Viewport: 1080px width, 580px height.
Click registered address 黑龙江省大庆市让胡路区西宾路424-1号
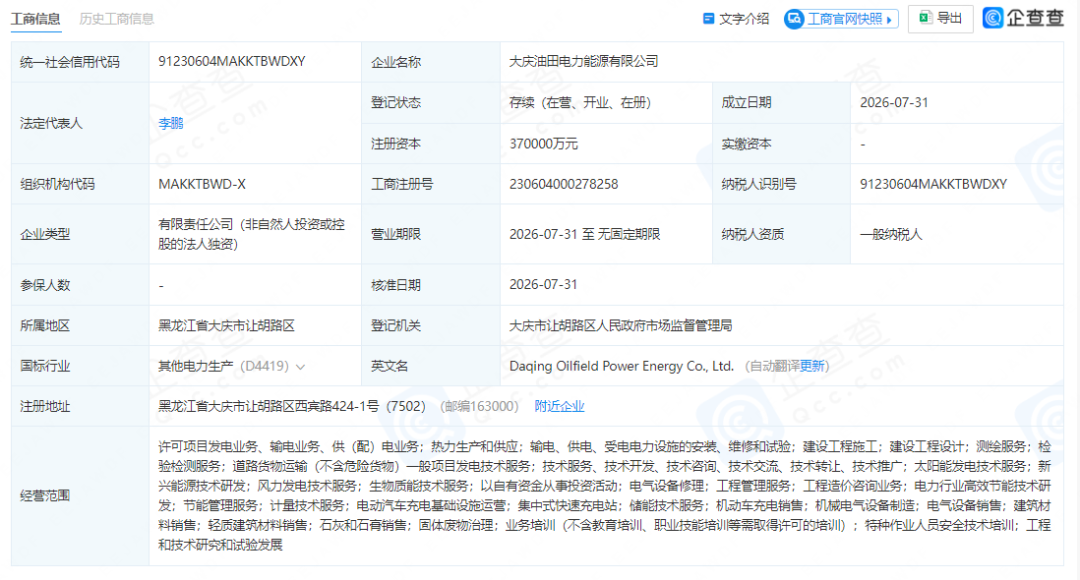coord(269,406)
